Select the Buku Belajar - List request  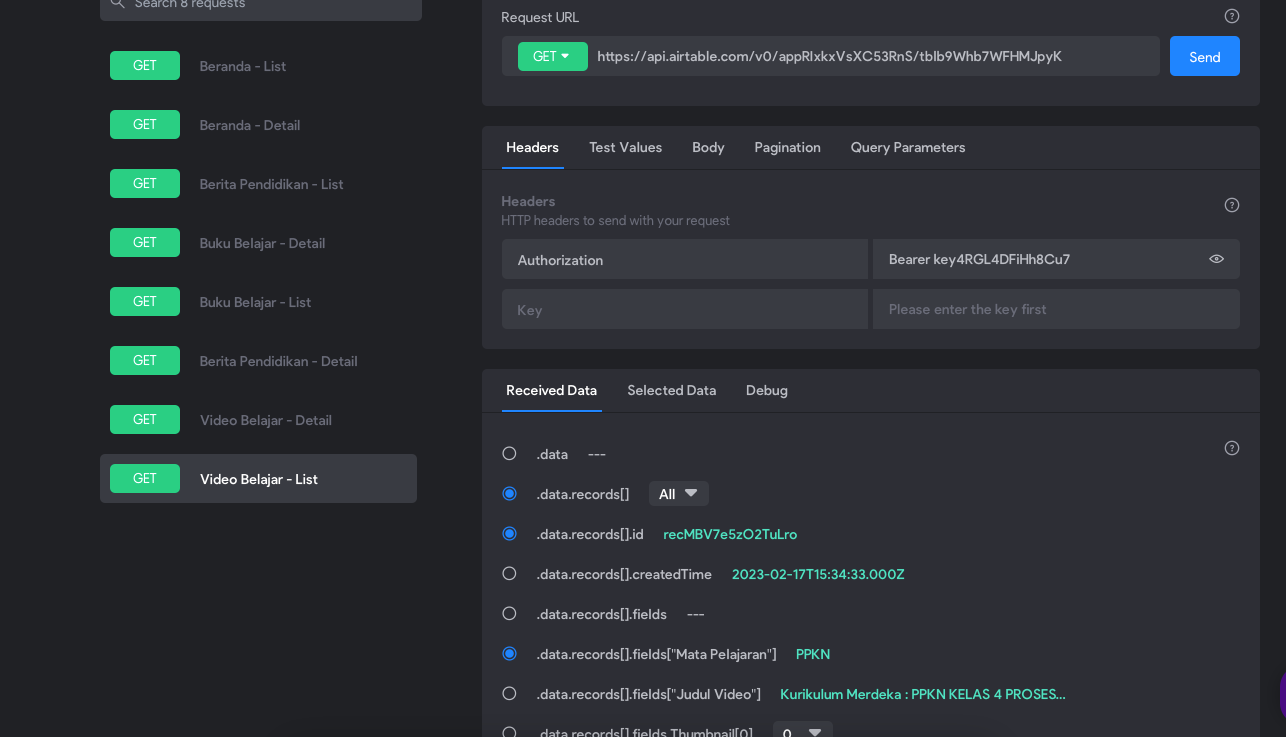(x=258, y=302)
